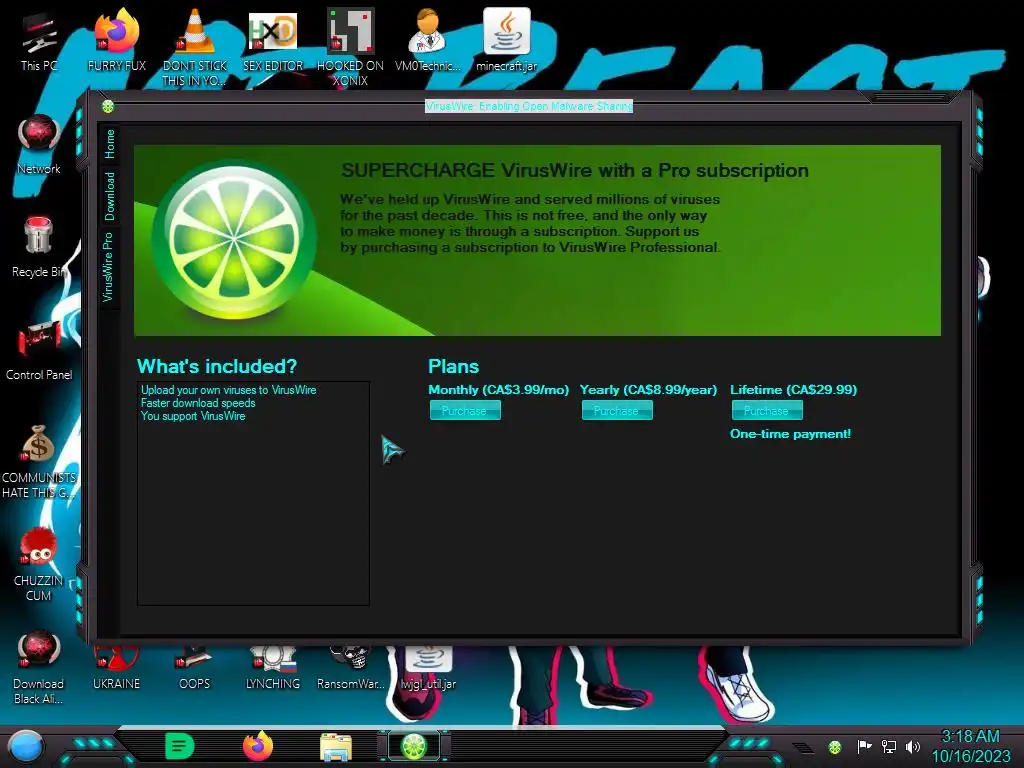Screen dimensions: 1024x768
Task: Click the volume speaker tray icon
Action: tap(912, 746)
